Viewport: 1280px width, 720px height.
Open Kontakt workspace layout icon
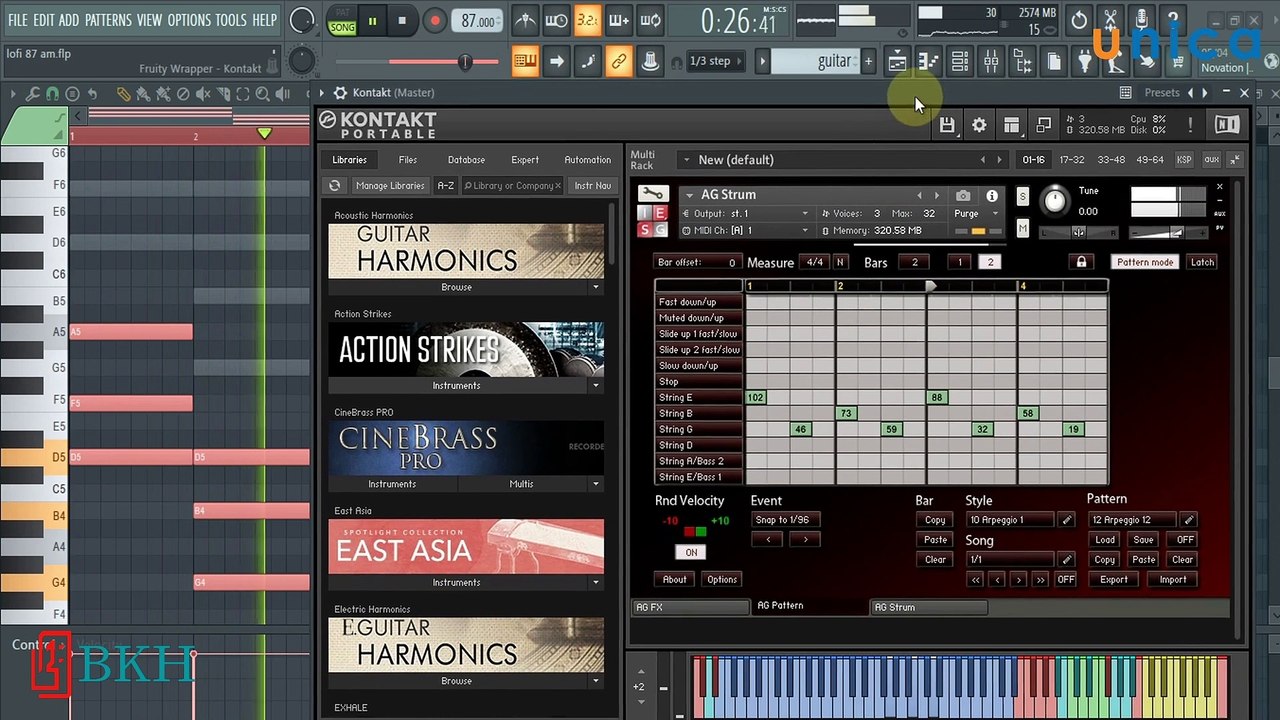[x=1012, y=125]
